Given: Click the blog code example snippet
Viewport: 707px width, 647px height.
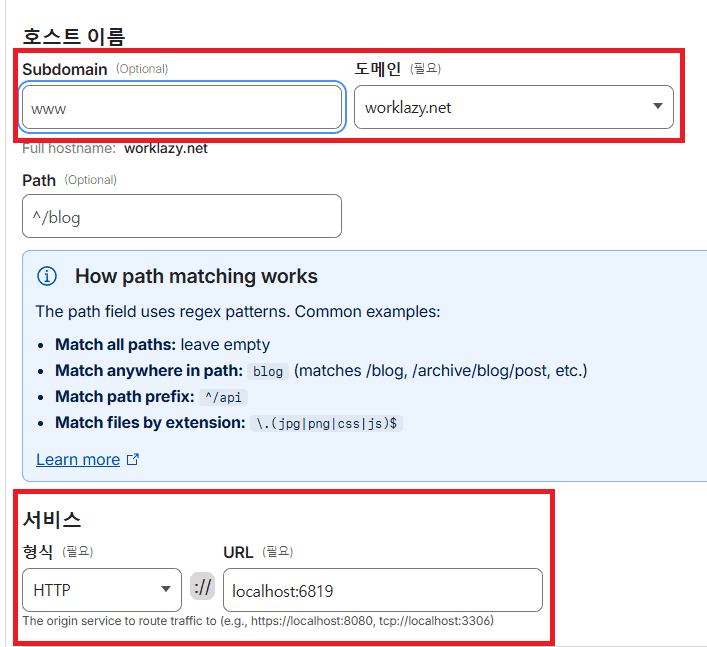Looking at the screenshot, I should (x=267, y=371).
